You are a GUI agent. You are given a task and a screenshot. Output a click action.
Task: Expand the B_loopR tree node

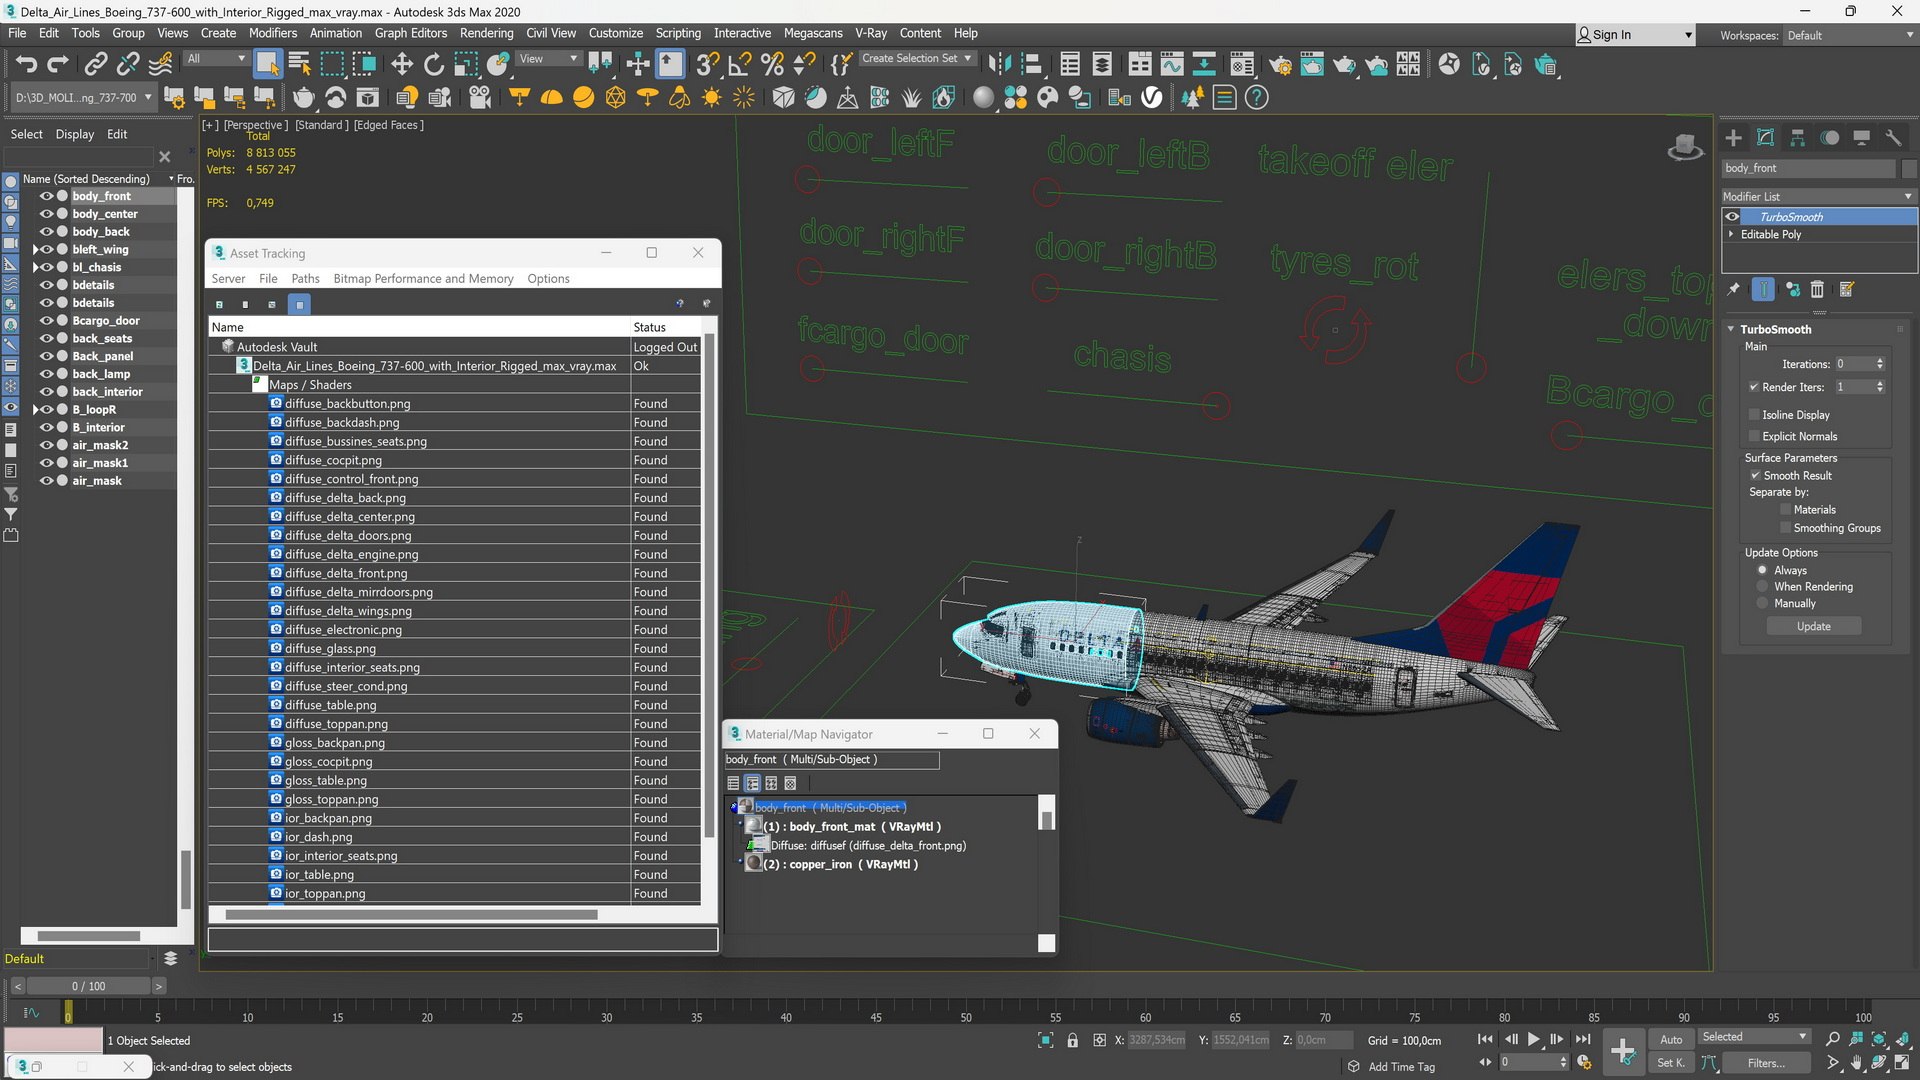(x=36, y=409)
